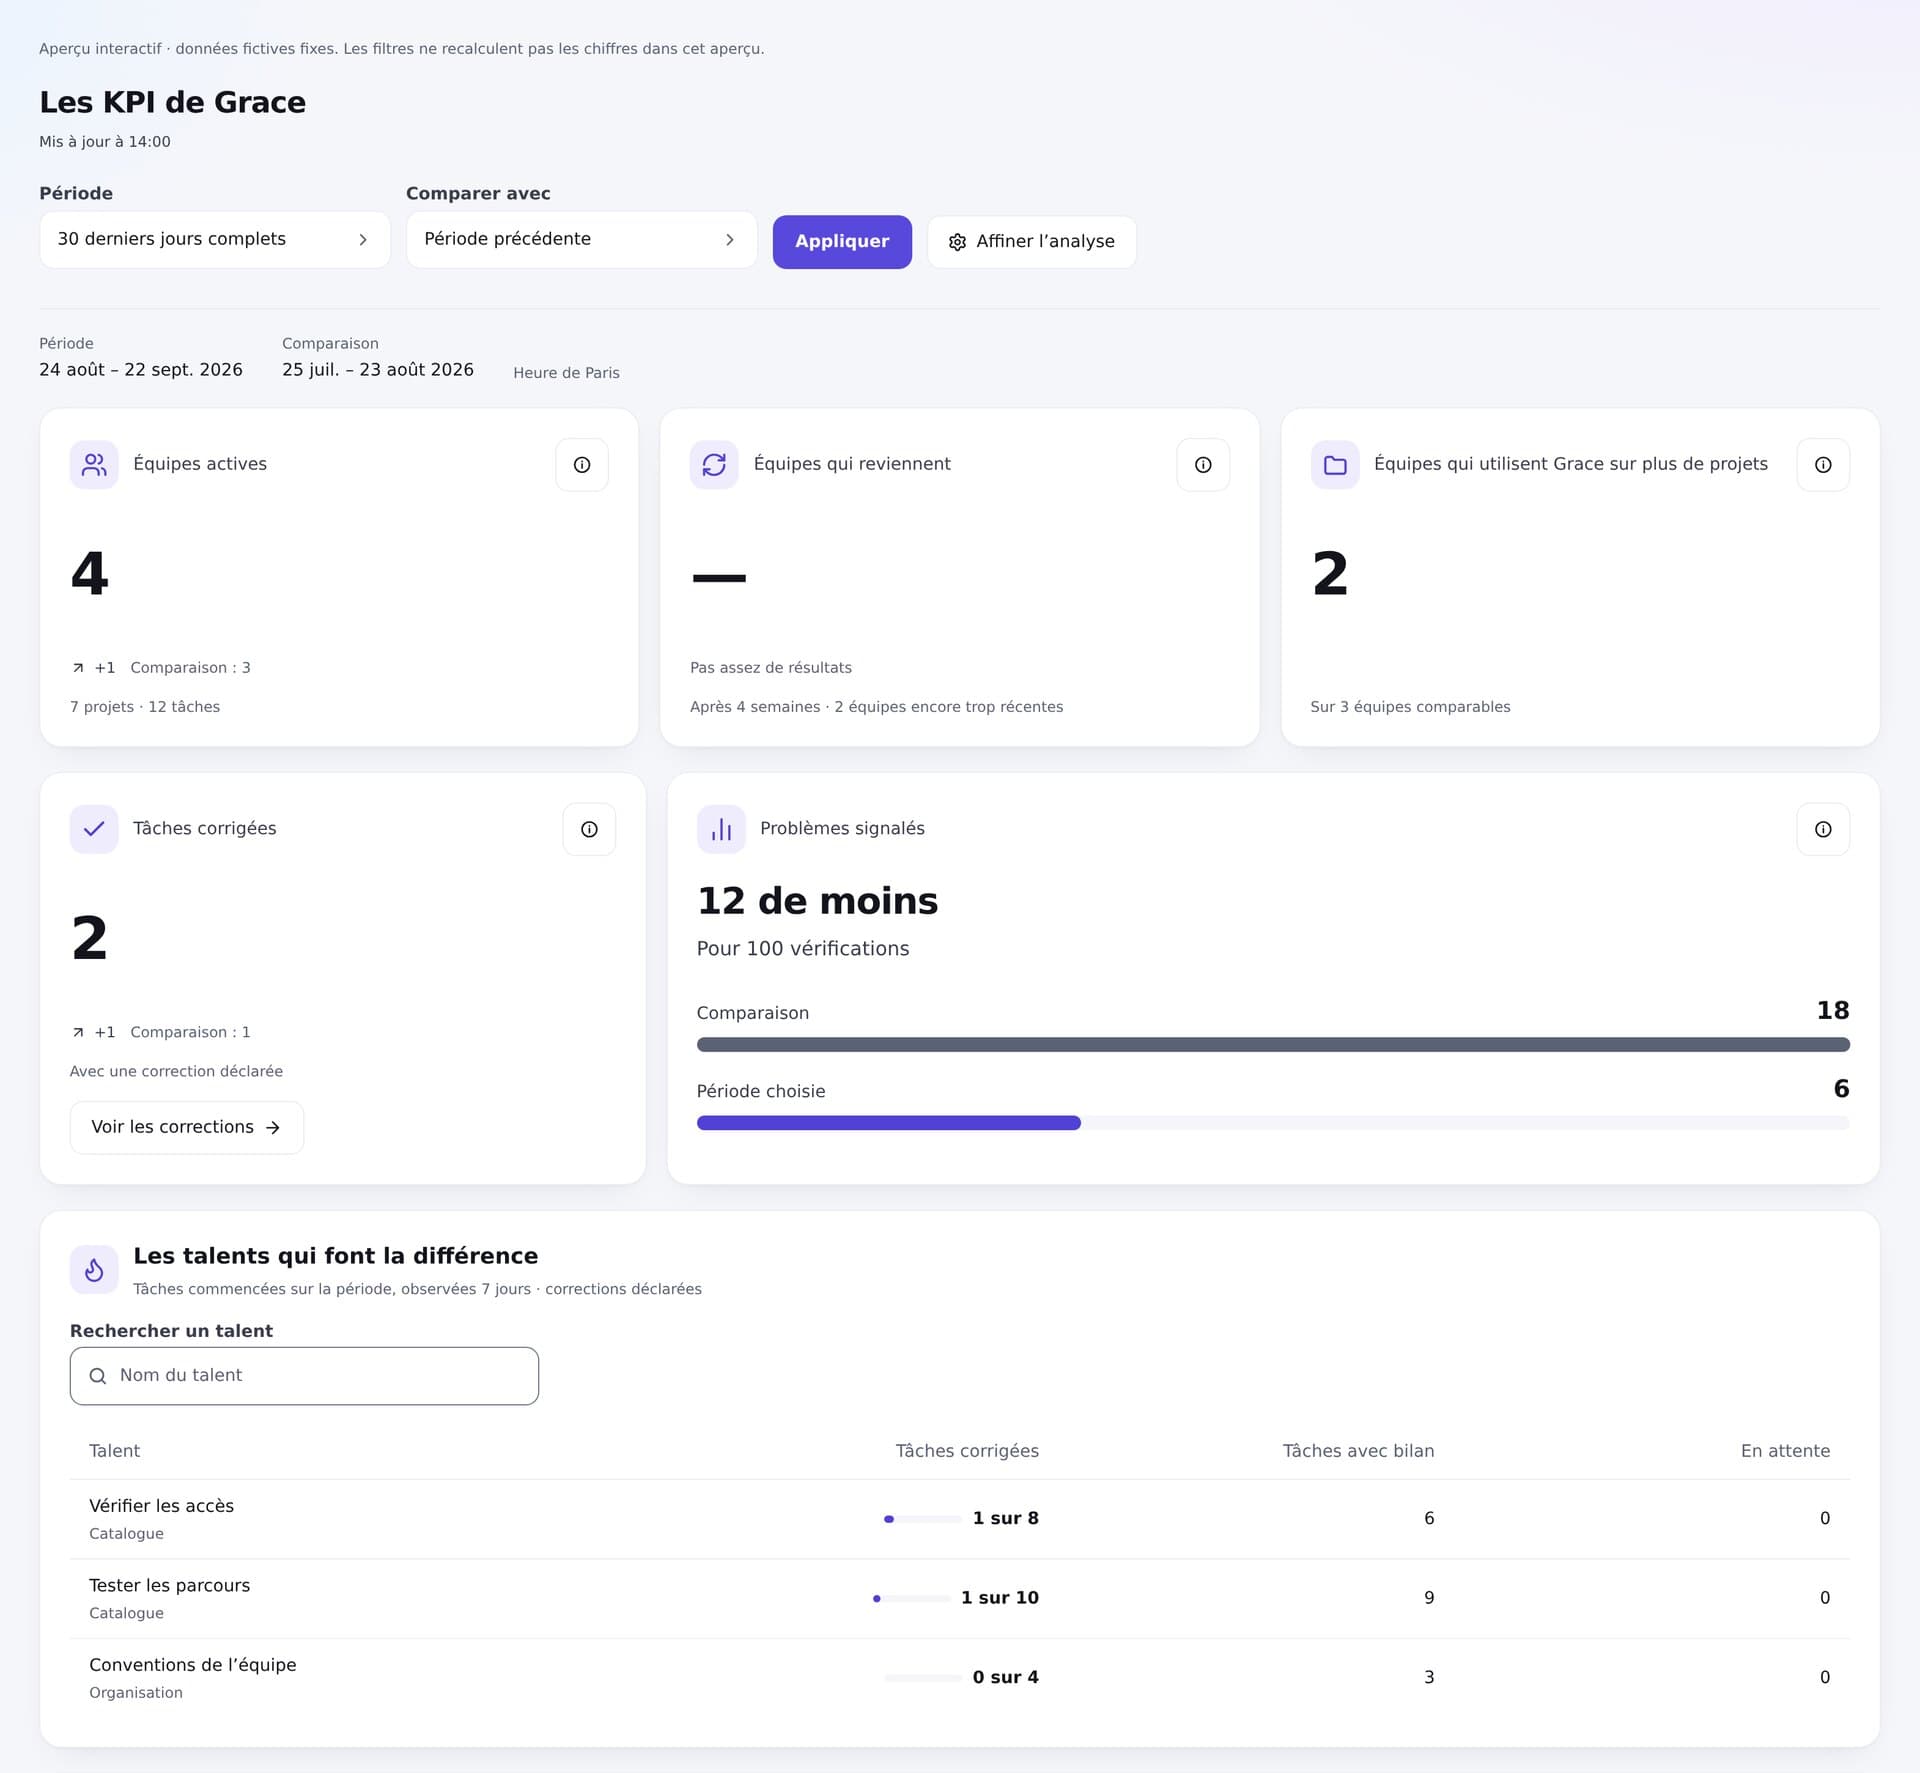Screen dimensions: 1920x1773
Task: Open the Période dropdown
Action: pos(215,239)
